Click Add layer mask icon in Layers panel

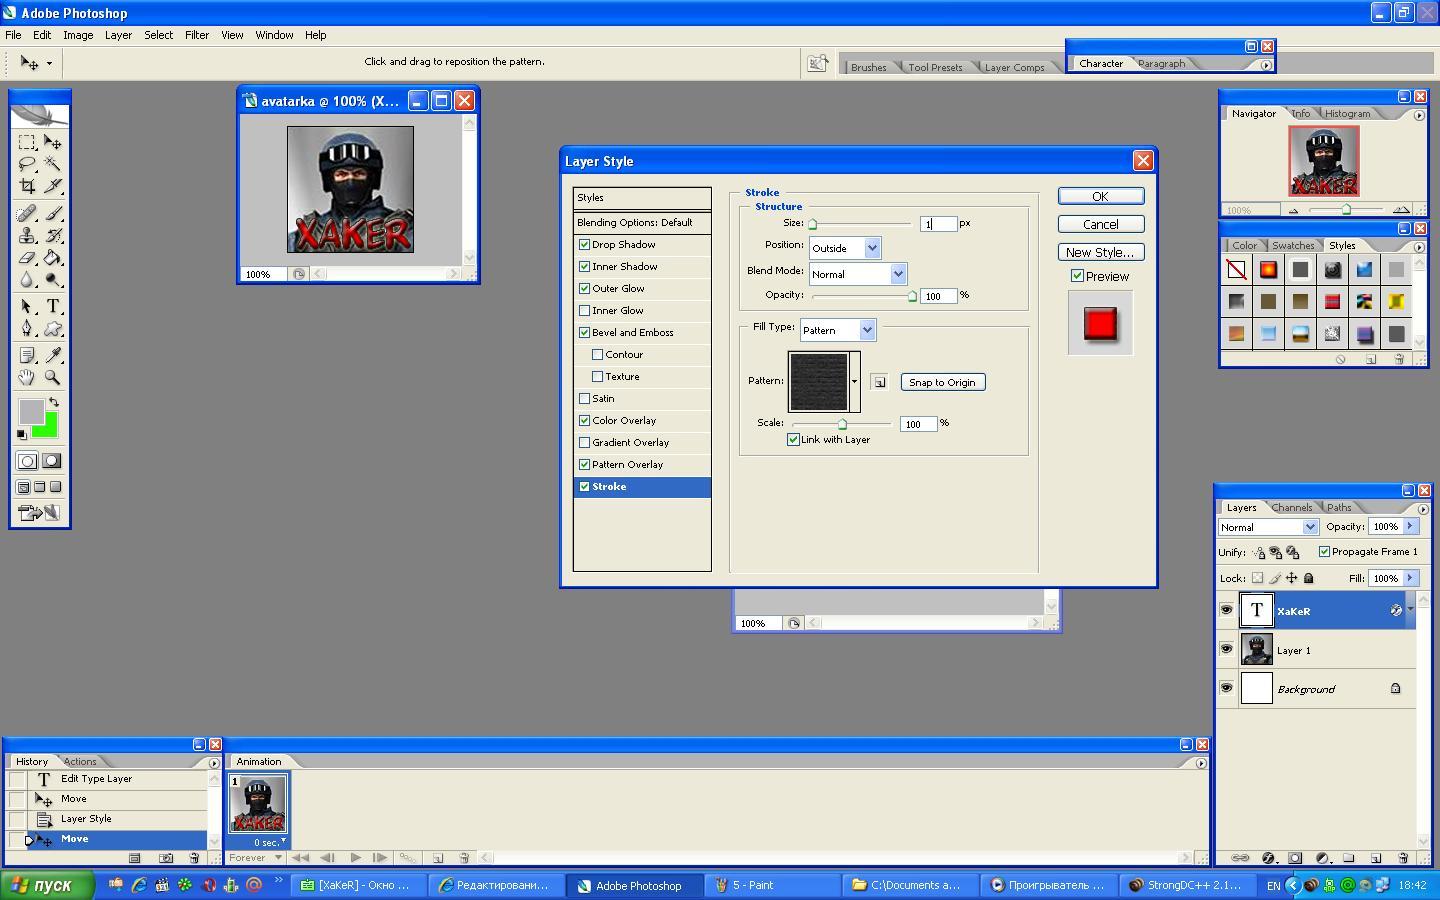pyautogui.click(x=1295, y=858)
